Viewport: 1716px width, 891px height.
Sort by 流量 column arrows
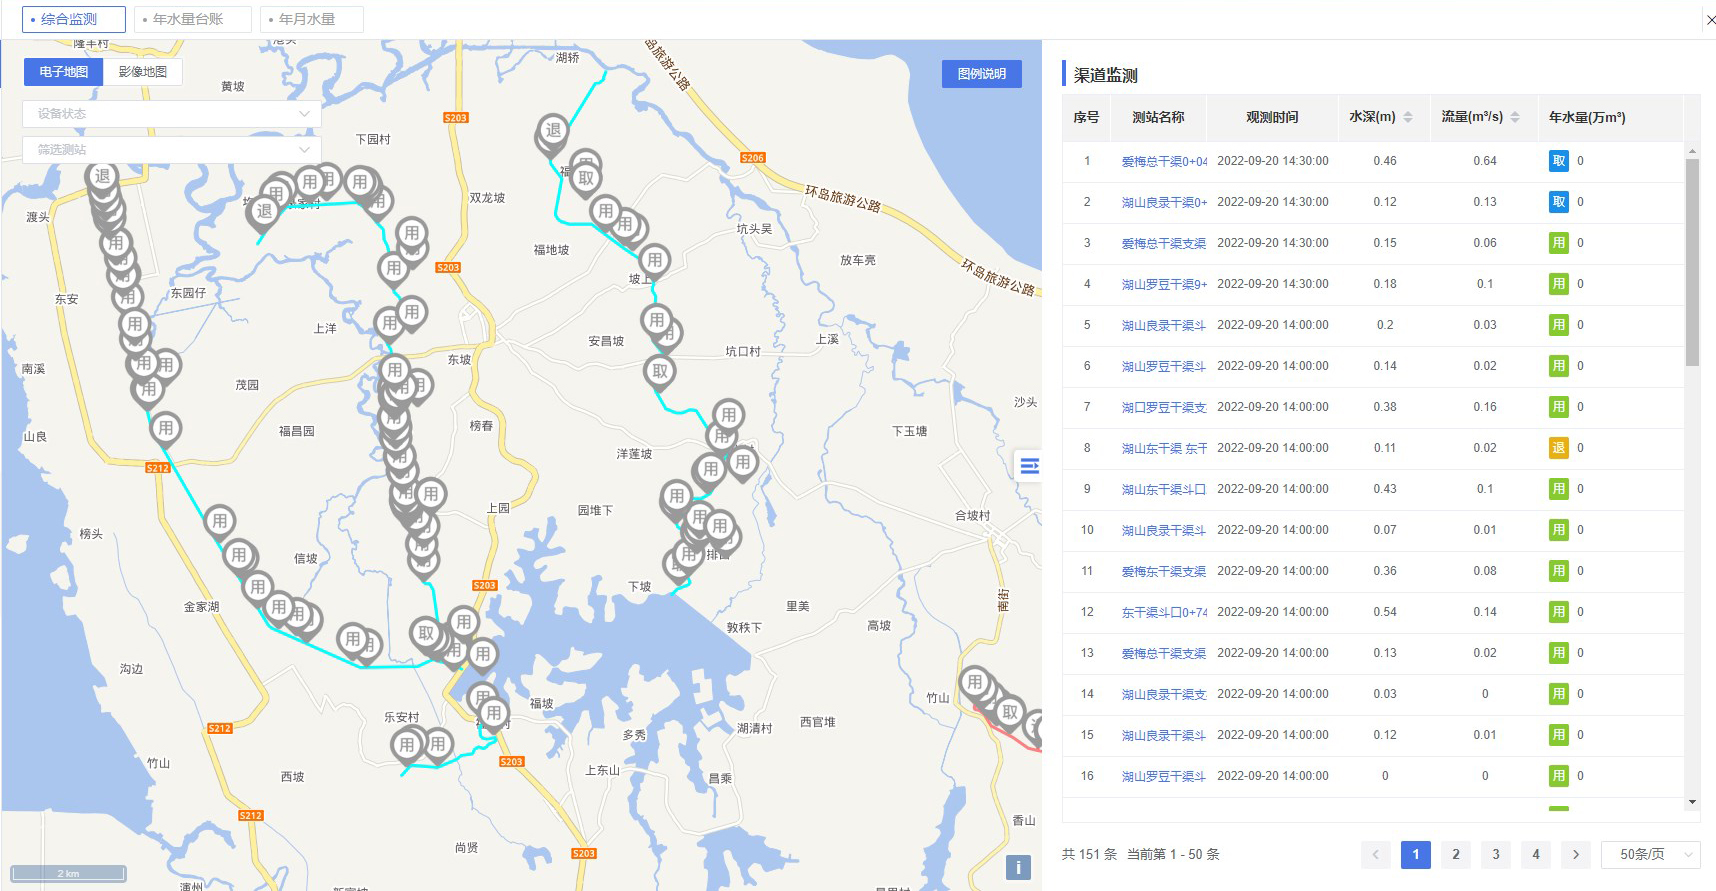pos(1515,117)
